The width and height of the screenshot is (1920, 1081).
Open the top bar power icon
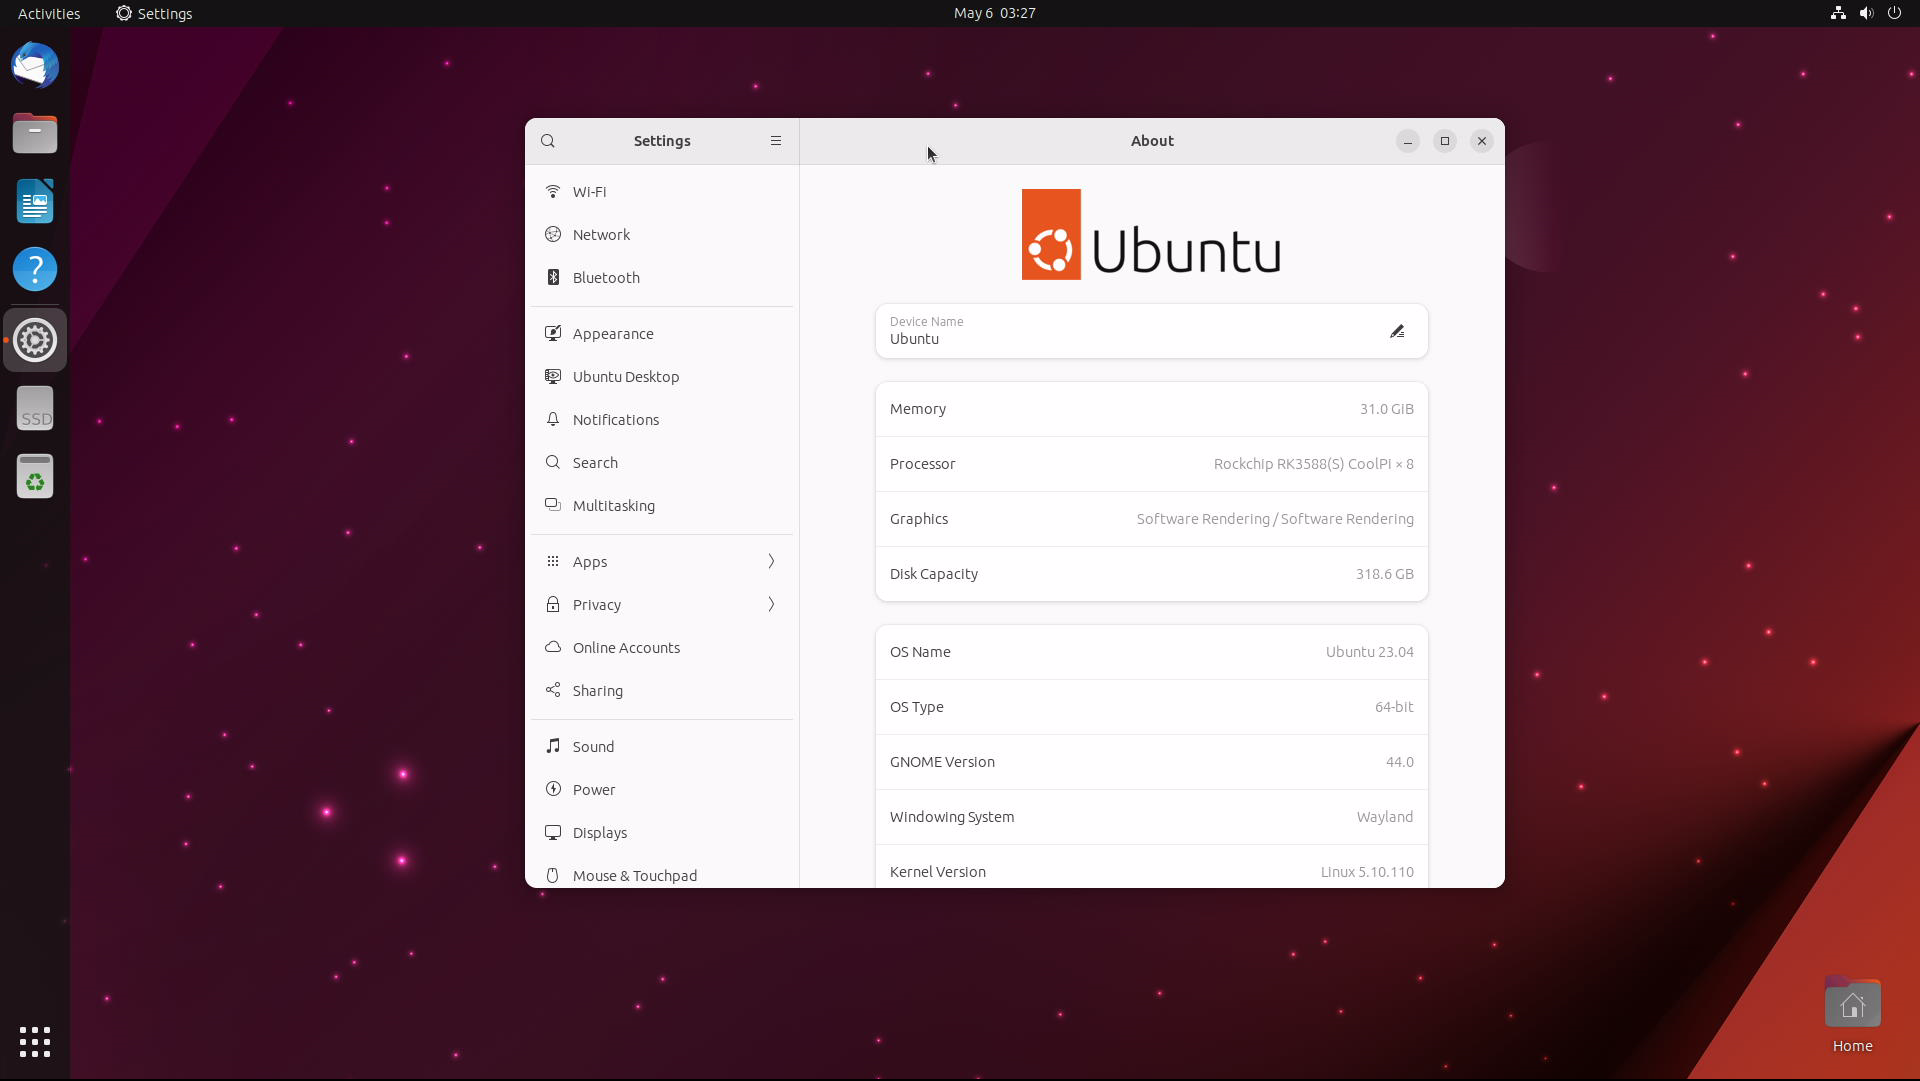click(x=1894, y=13)
